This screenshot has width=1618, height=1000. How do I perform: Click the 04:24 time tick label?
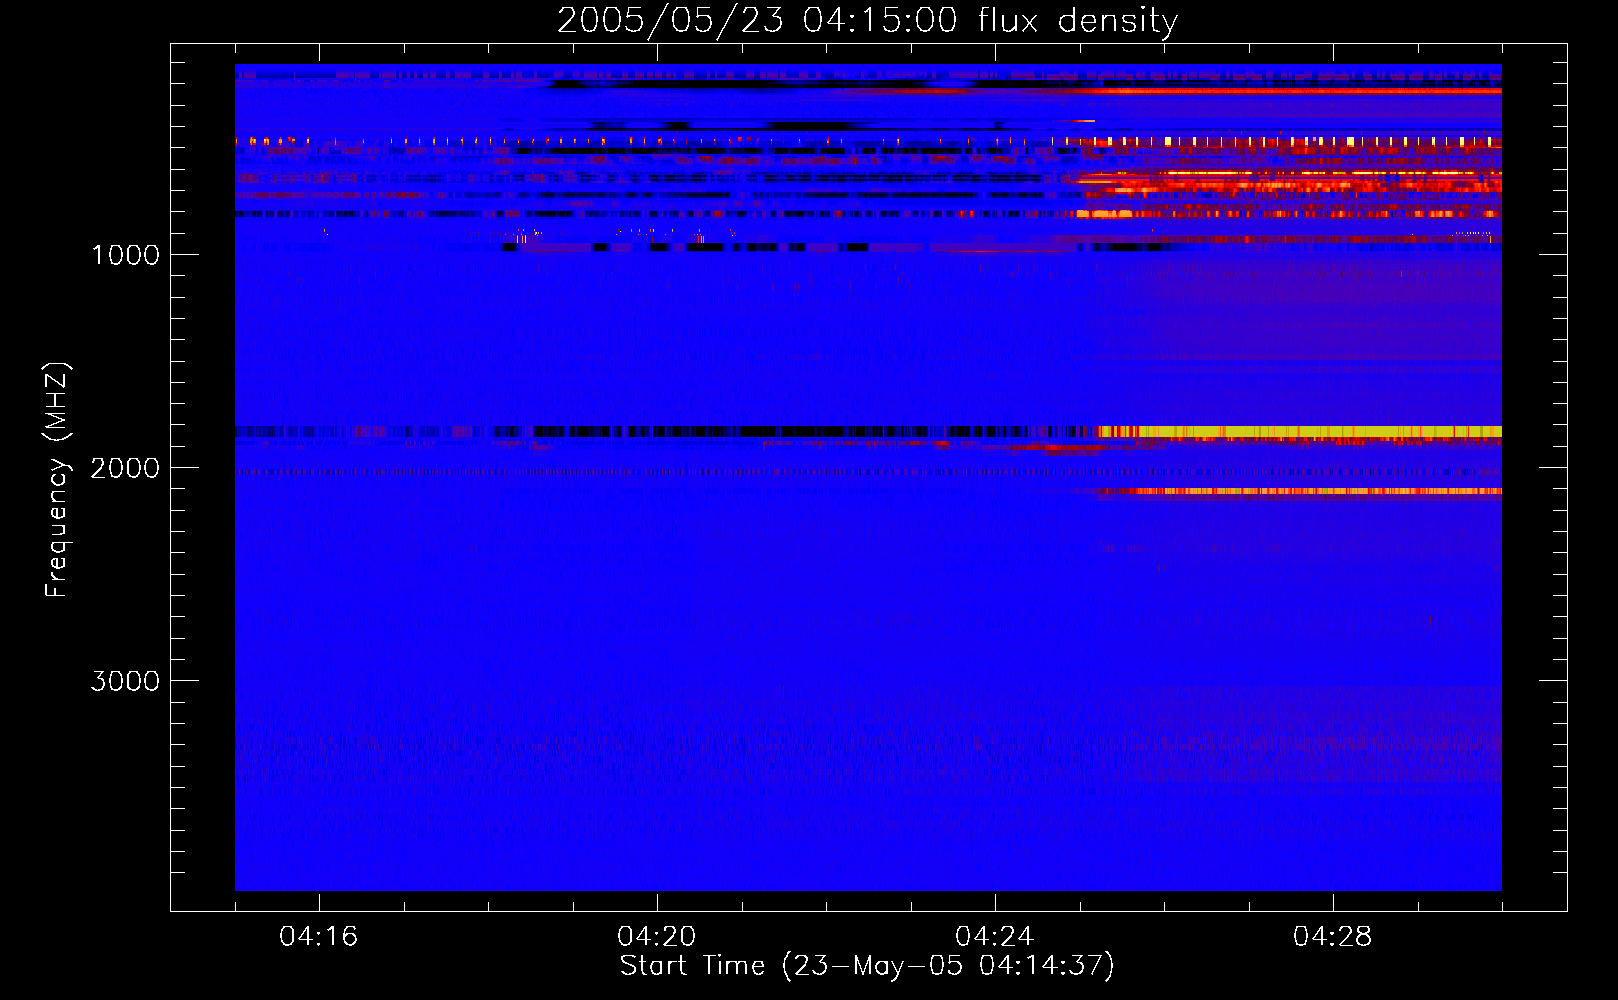click(x=995, y=936)
